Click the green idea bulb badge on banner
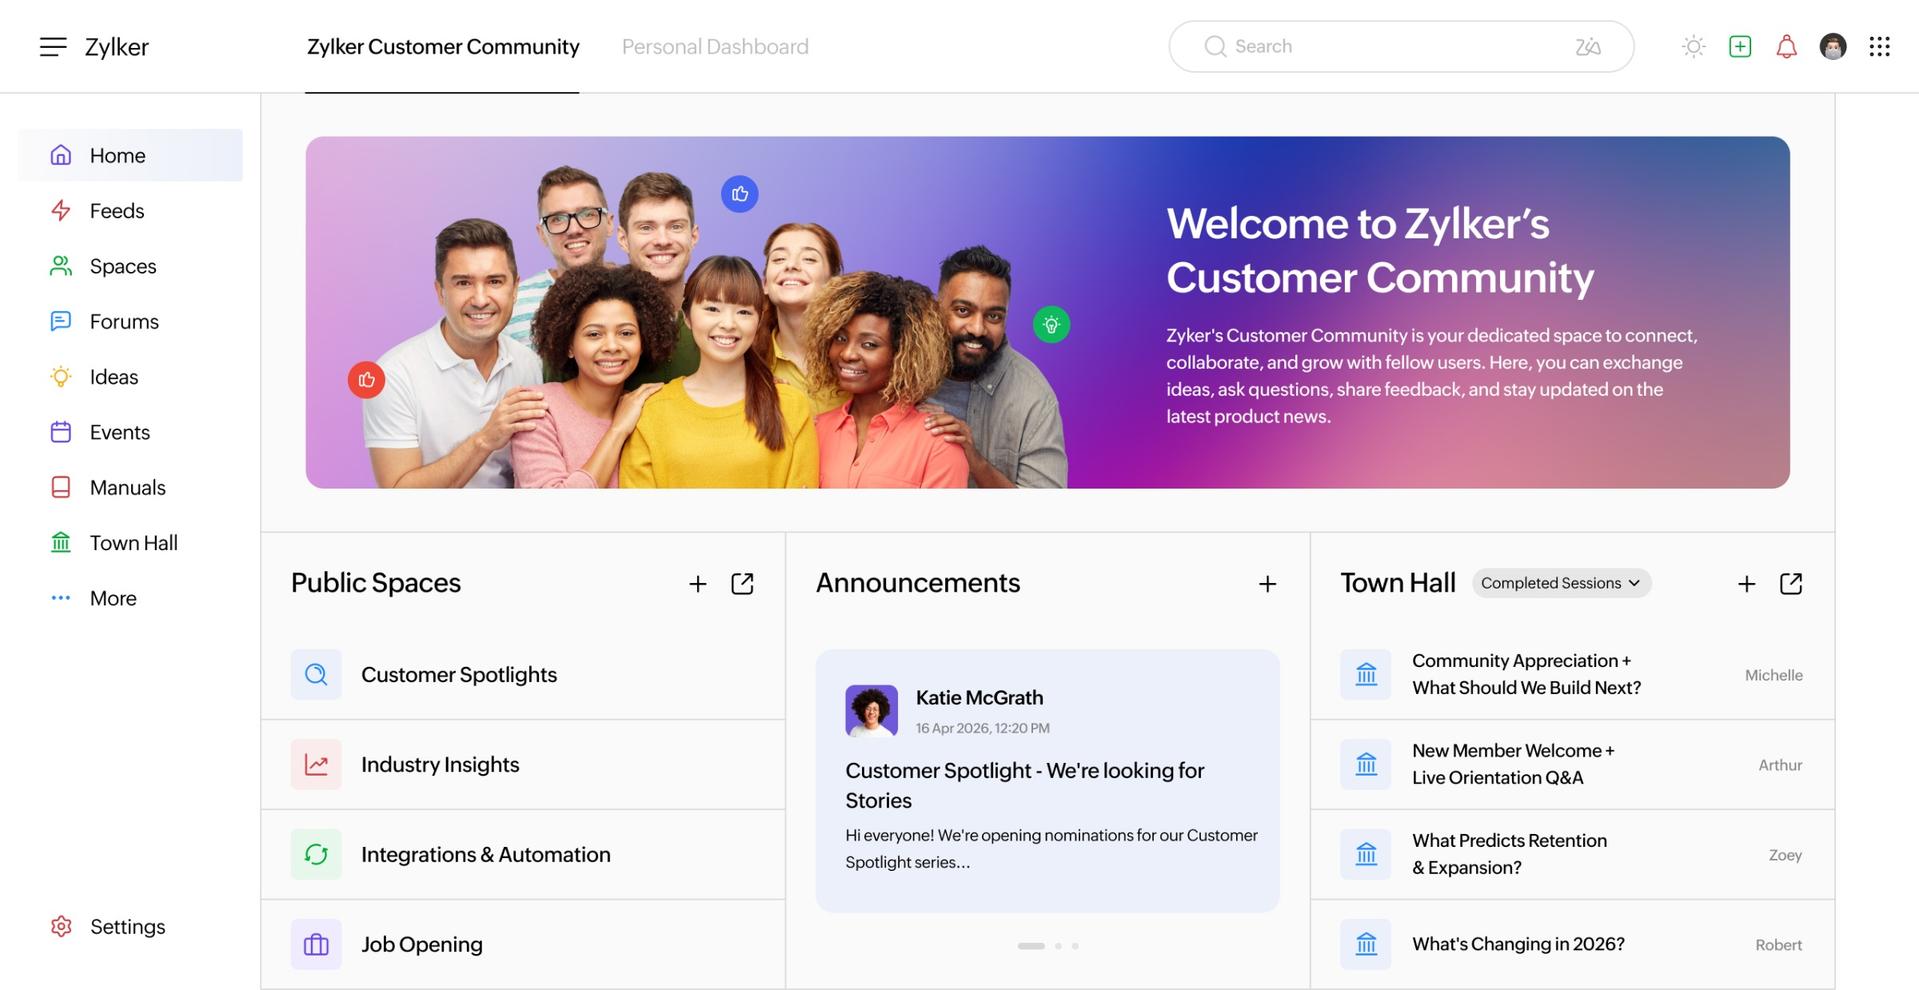This screenshot has height=990, width=1919. (1051, 324)
